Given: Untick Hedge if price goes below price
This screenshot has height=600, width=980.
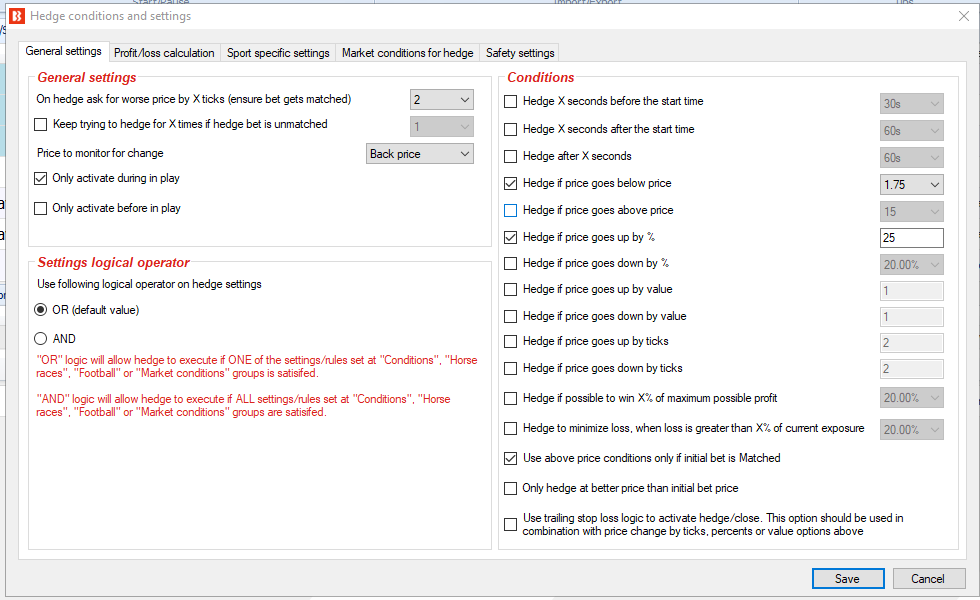Looking at the screenshot, I should [x=511, y=183].
